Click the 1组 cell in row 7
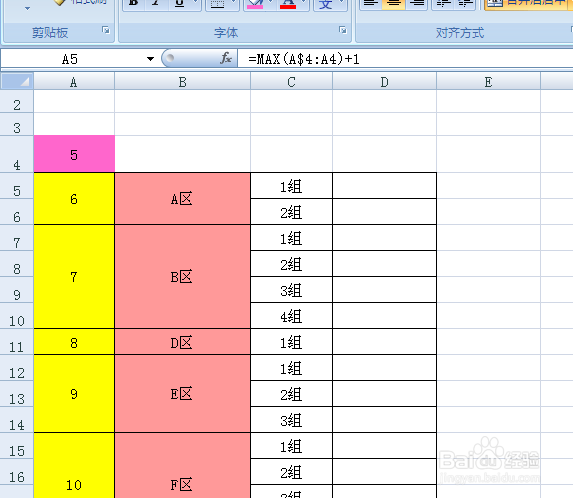This screenshot has height=498, width=573. tap(291, 237)
